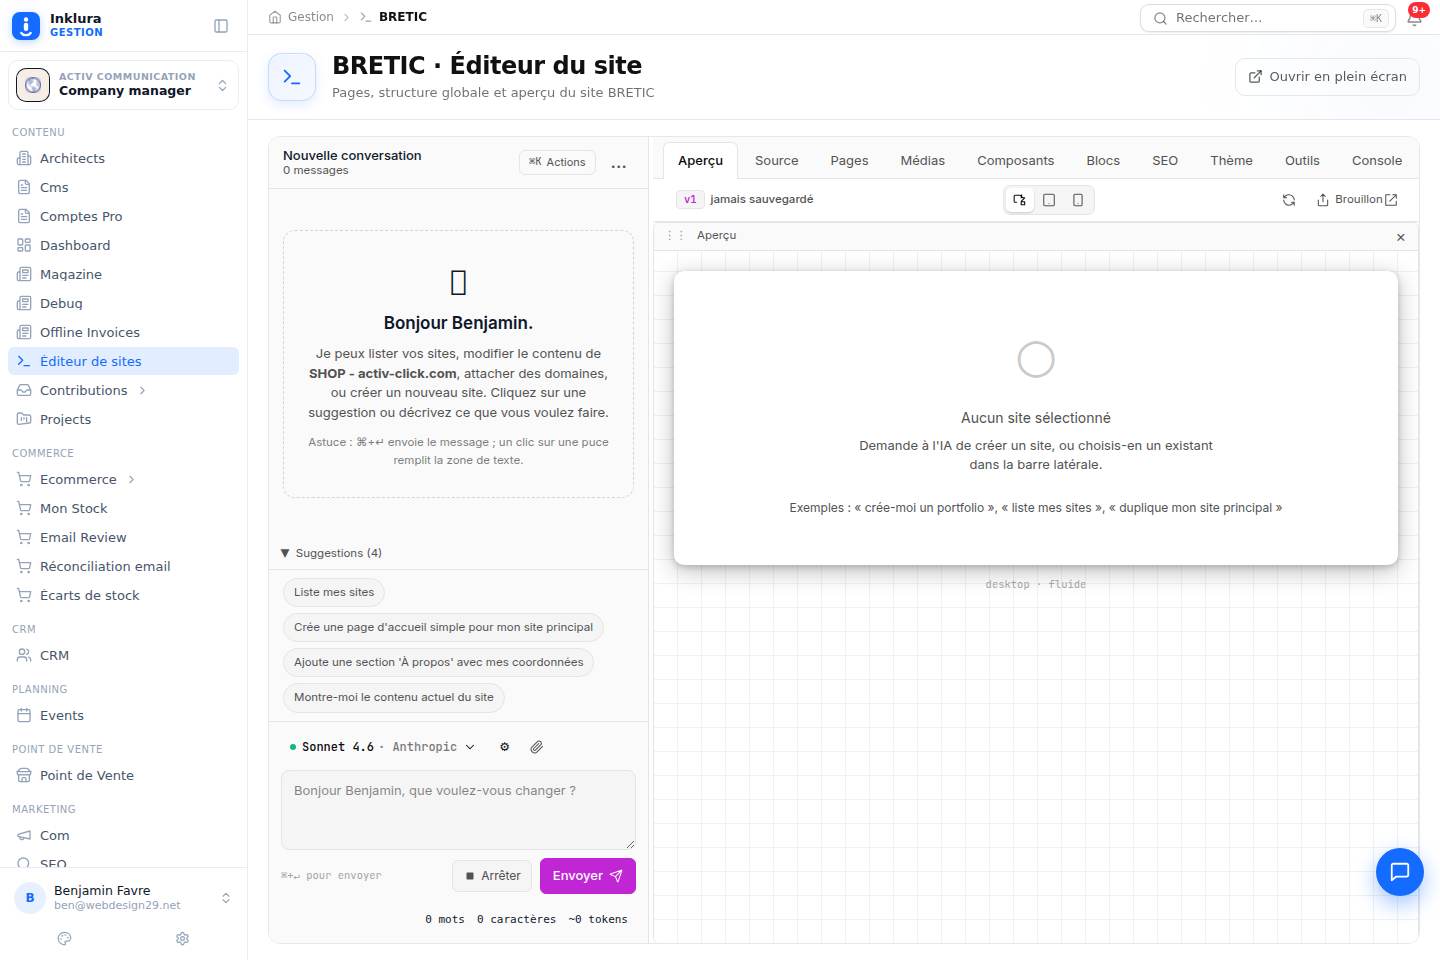Image resolution: width=1440 pixels, height=960 pixels.
Task: Click the chat message text area
Action: point(458,810)
